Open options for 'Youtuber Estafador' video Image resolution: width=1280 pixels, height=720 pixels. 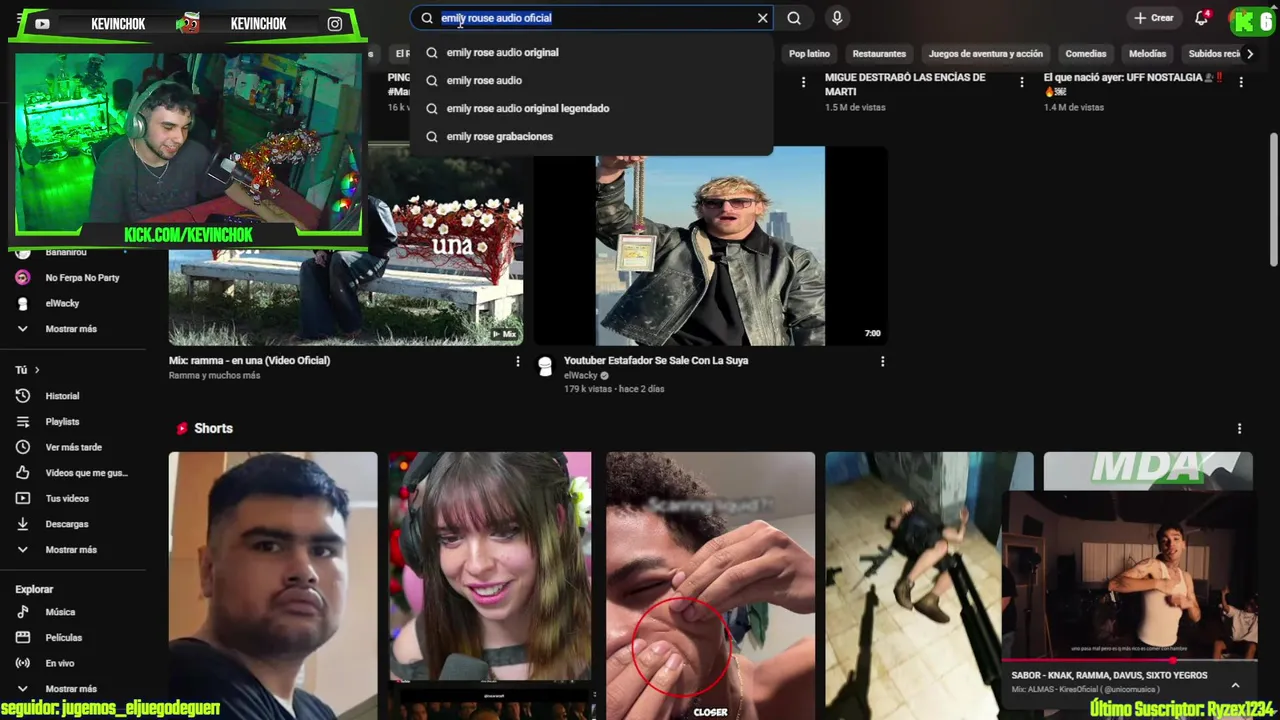(882, 361)
